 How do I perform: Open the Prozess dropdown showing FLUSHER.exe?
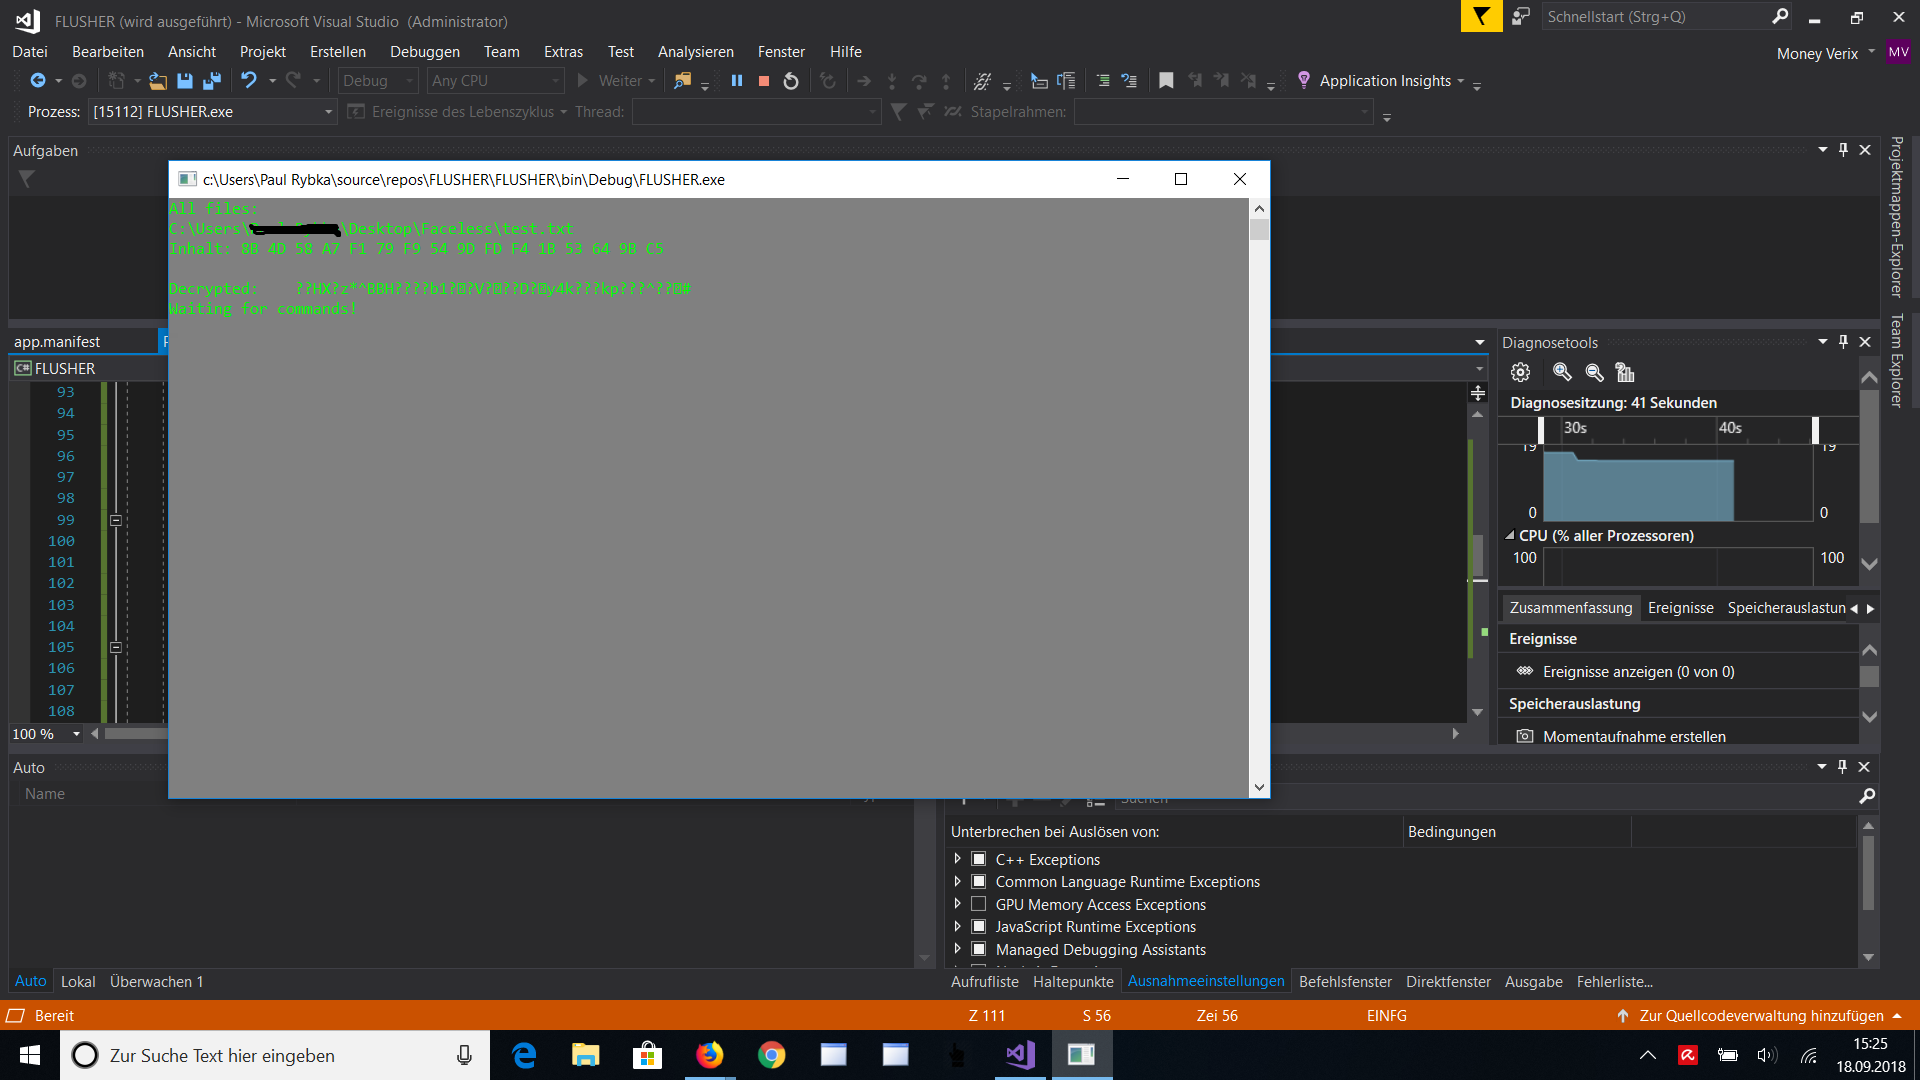pyautogui.click(x=328, y=112)
